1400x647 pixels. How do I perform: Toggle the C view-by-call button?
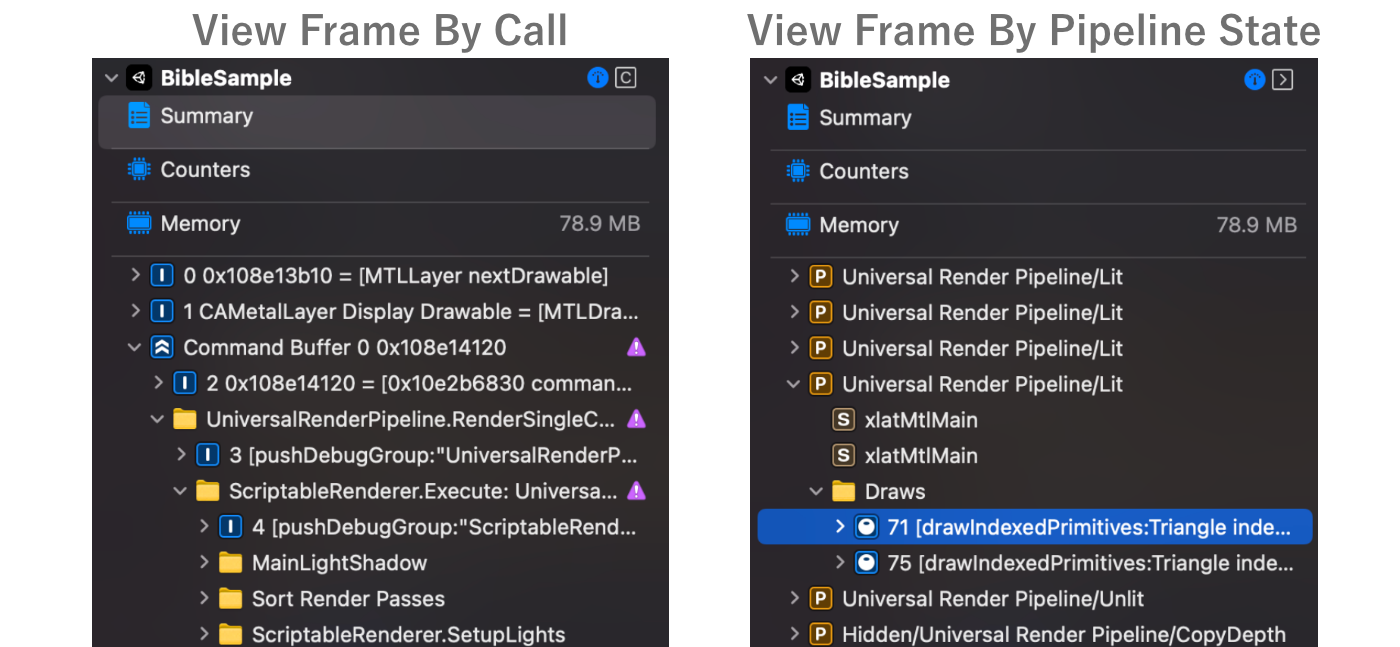[625, 77]
